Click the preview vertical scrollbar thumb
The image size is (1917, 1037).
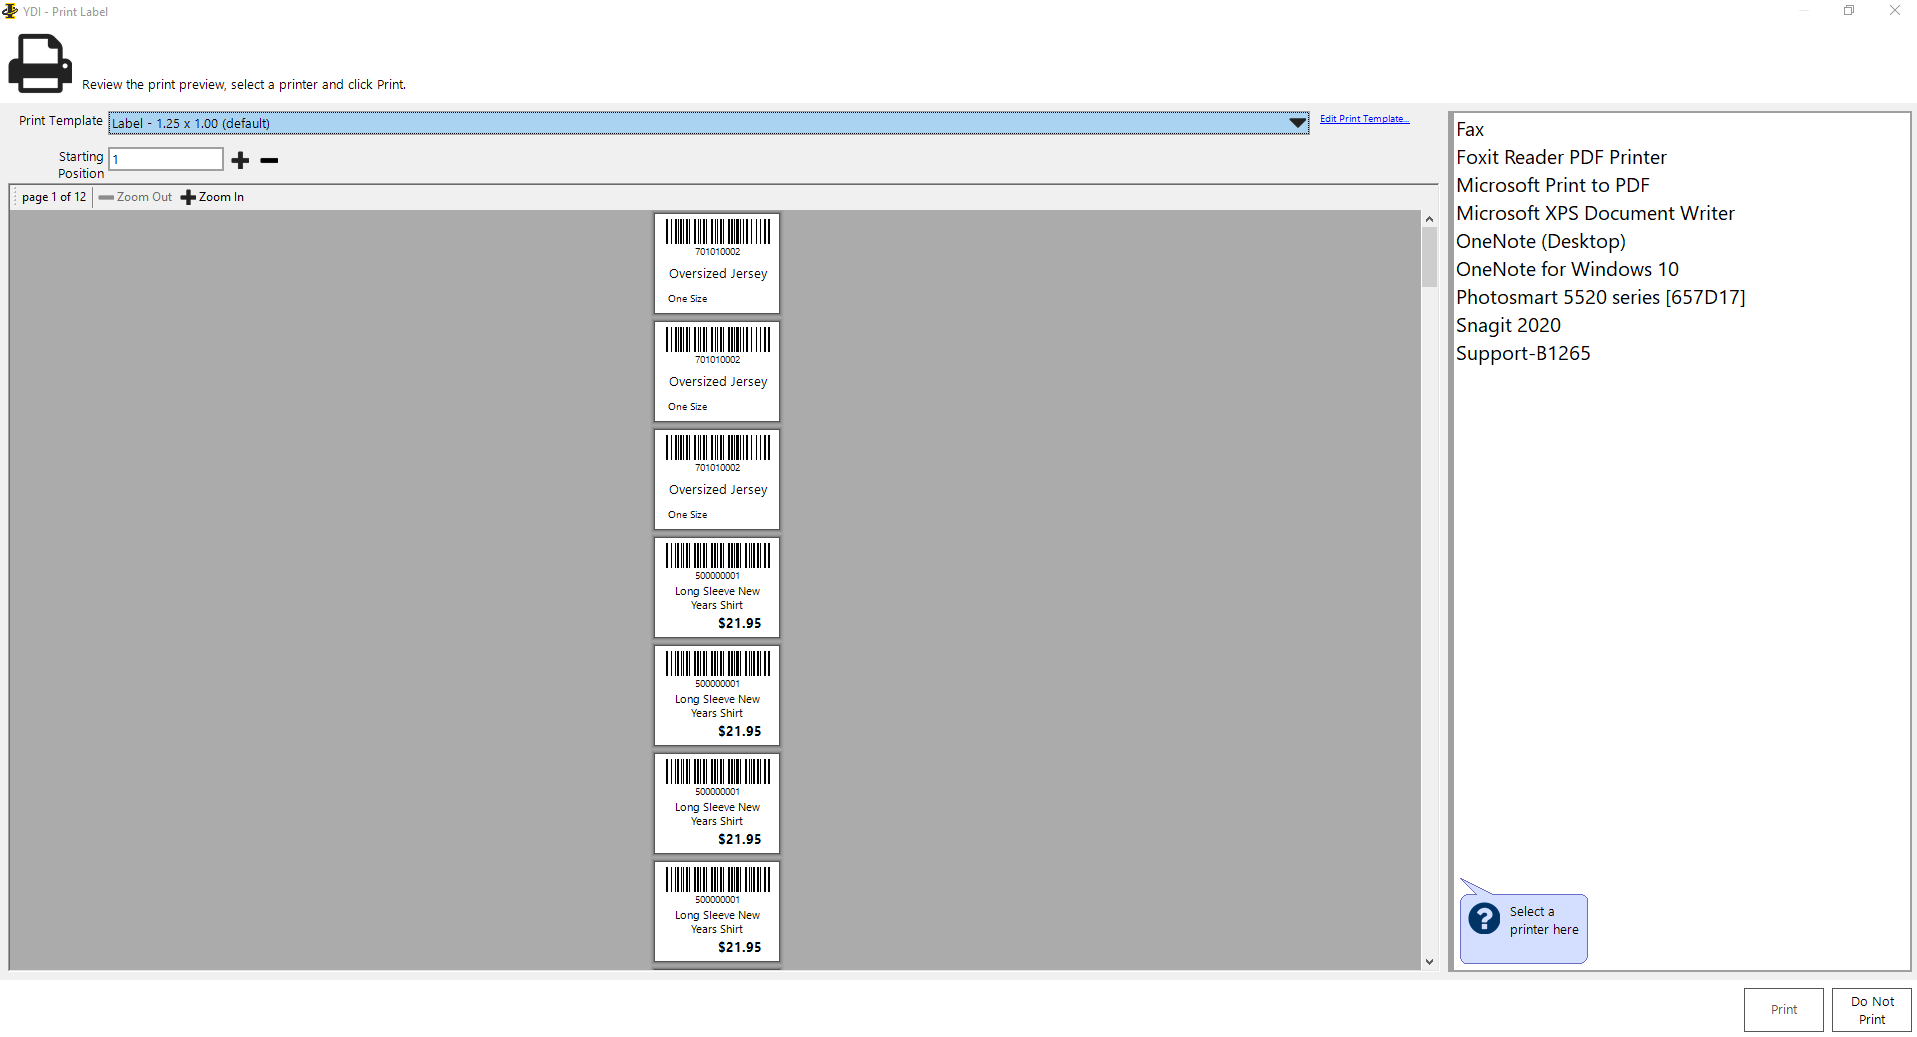(1429, 257)
